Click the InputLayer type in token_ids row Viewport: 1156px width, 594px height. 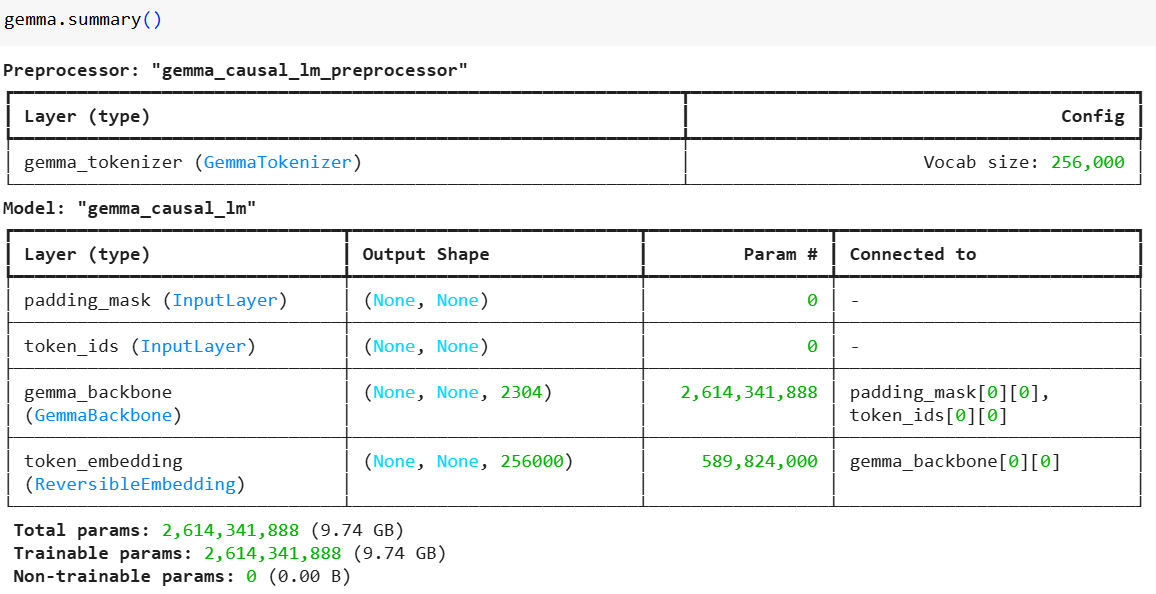coord(193,346)
